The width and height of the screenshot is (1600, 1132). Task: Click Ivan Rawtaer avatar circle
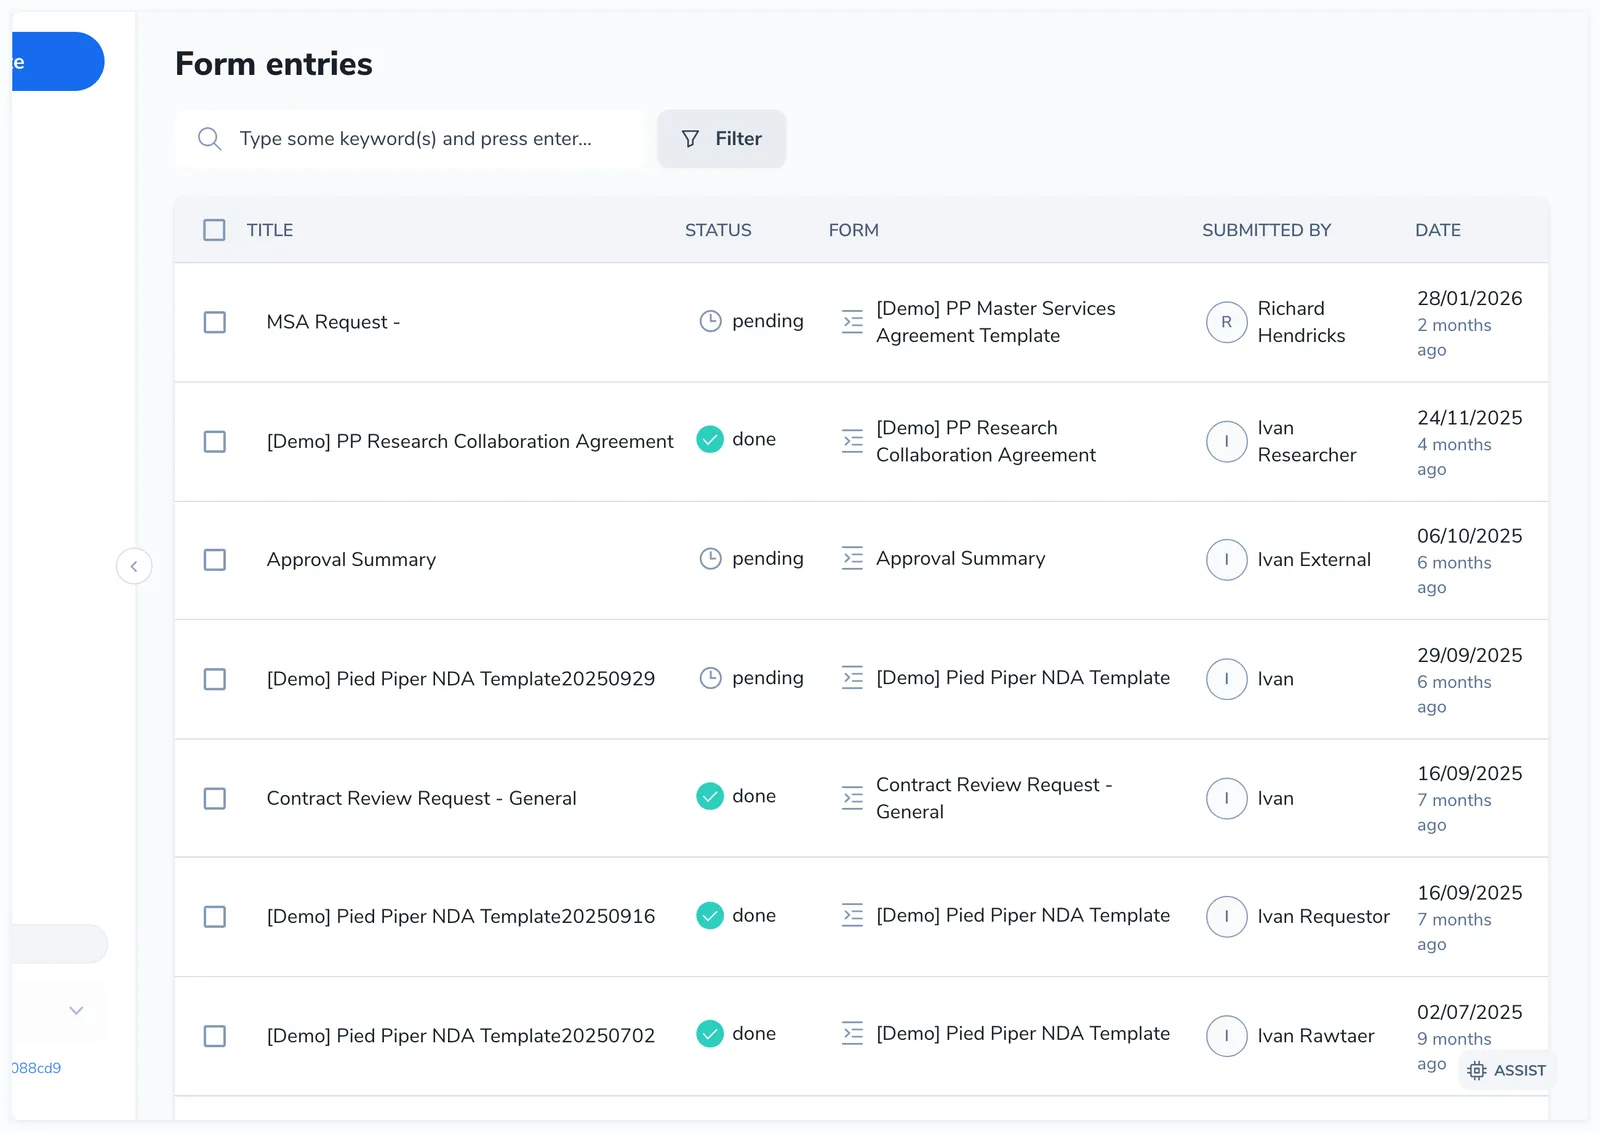[x=1227, y=1036]
